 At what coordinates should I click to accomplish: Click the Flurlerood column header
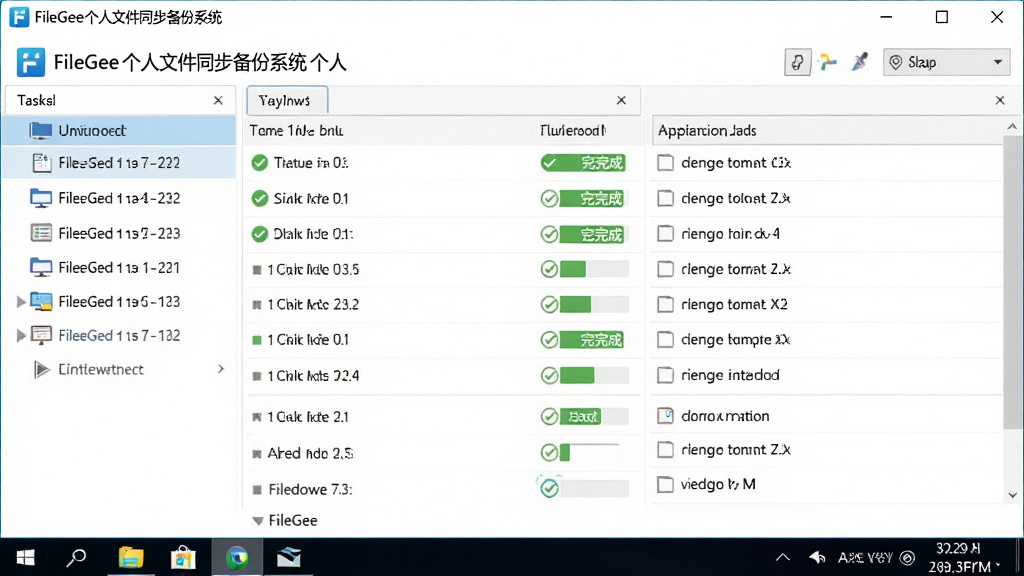coord(573,131)
